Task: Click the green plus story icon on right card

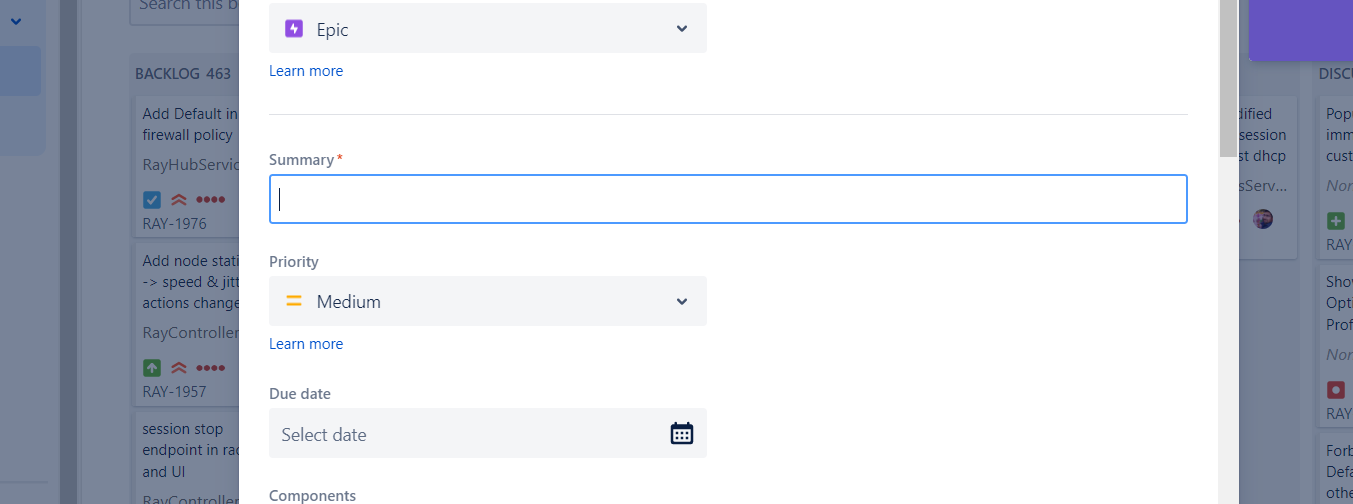Action: click(x=1336, y=220)
